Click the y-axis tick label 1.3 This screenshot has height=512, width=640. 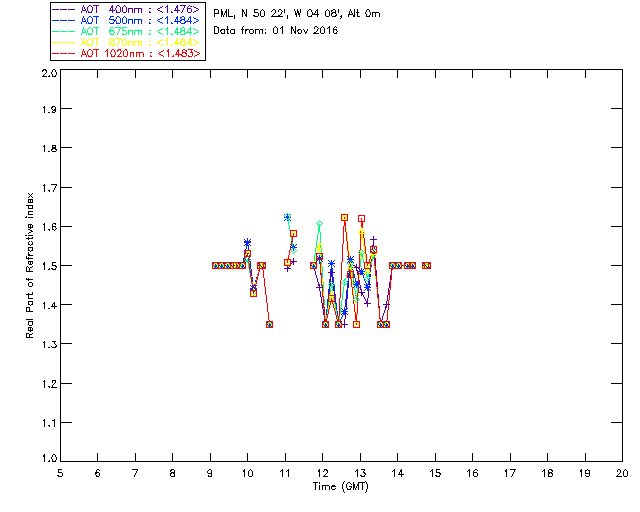tap(49, 345)
